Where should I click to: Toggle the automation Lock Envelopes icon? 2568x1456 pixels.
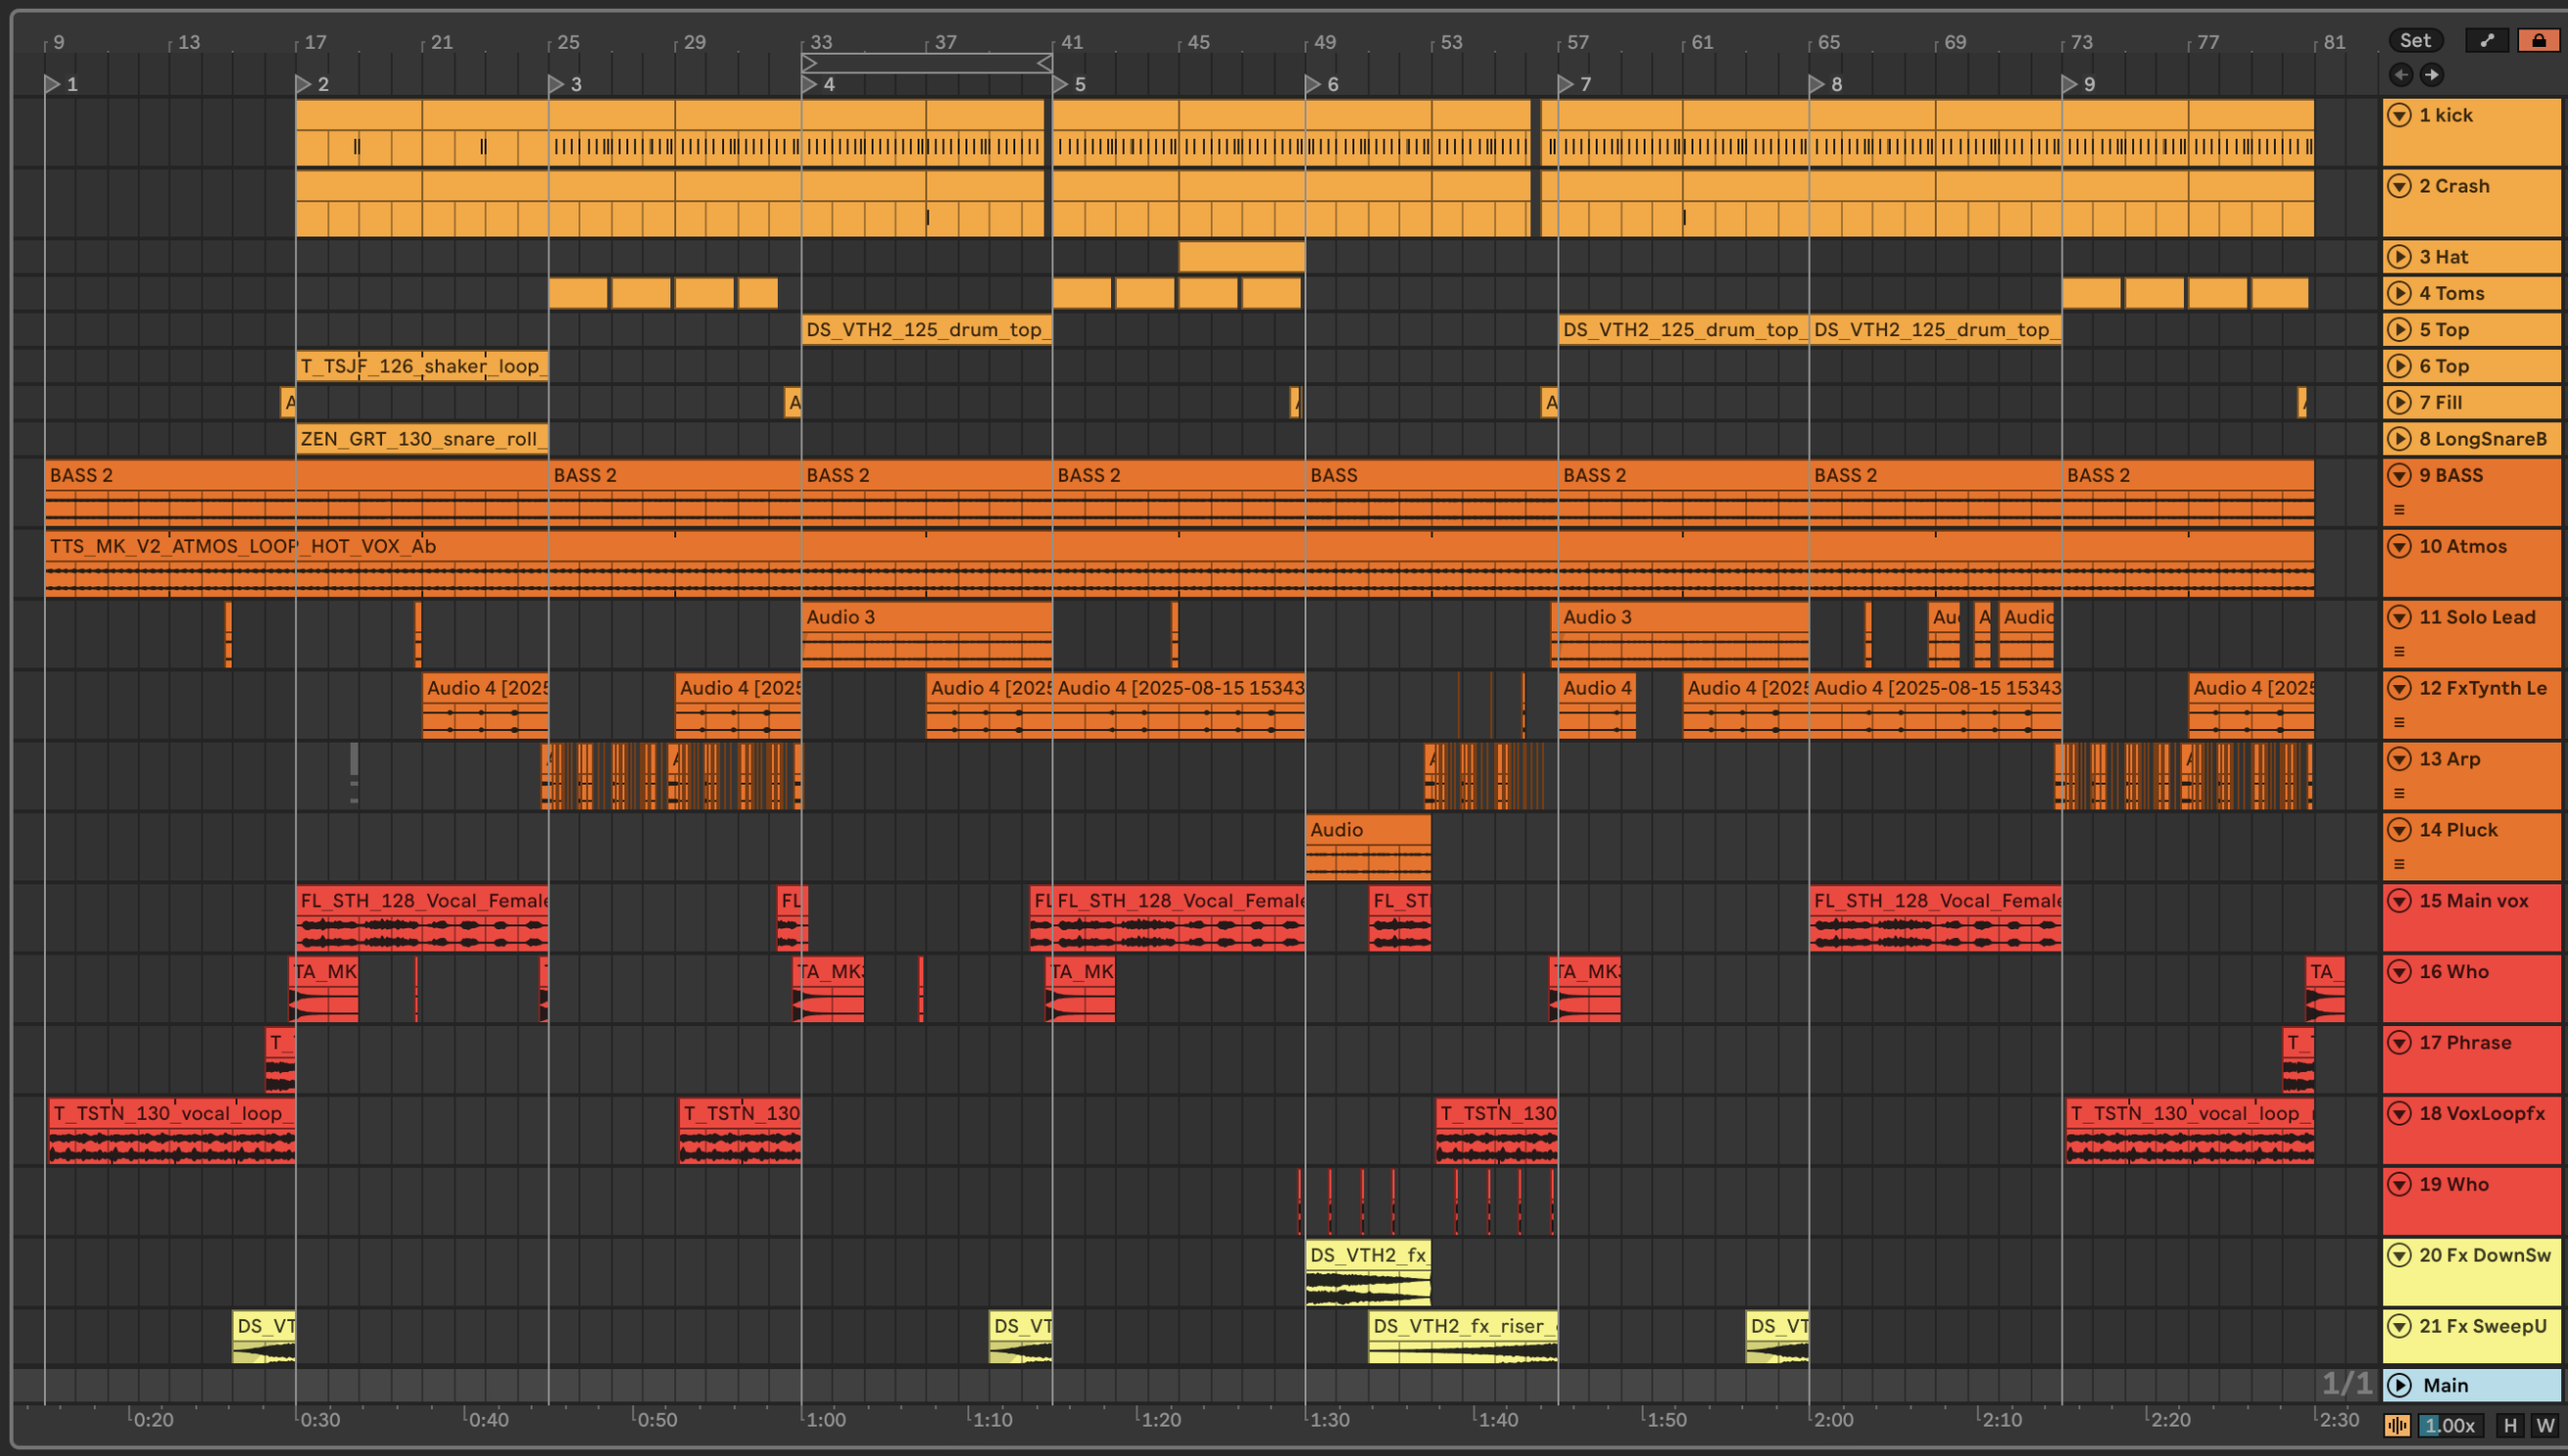(2538, 40)
